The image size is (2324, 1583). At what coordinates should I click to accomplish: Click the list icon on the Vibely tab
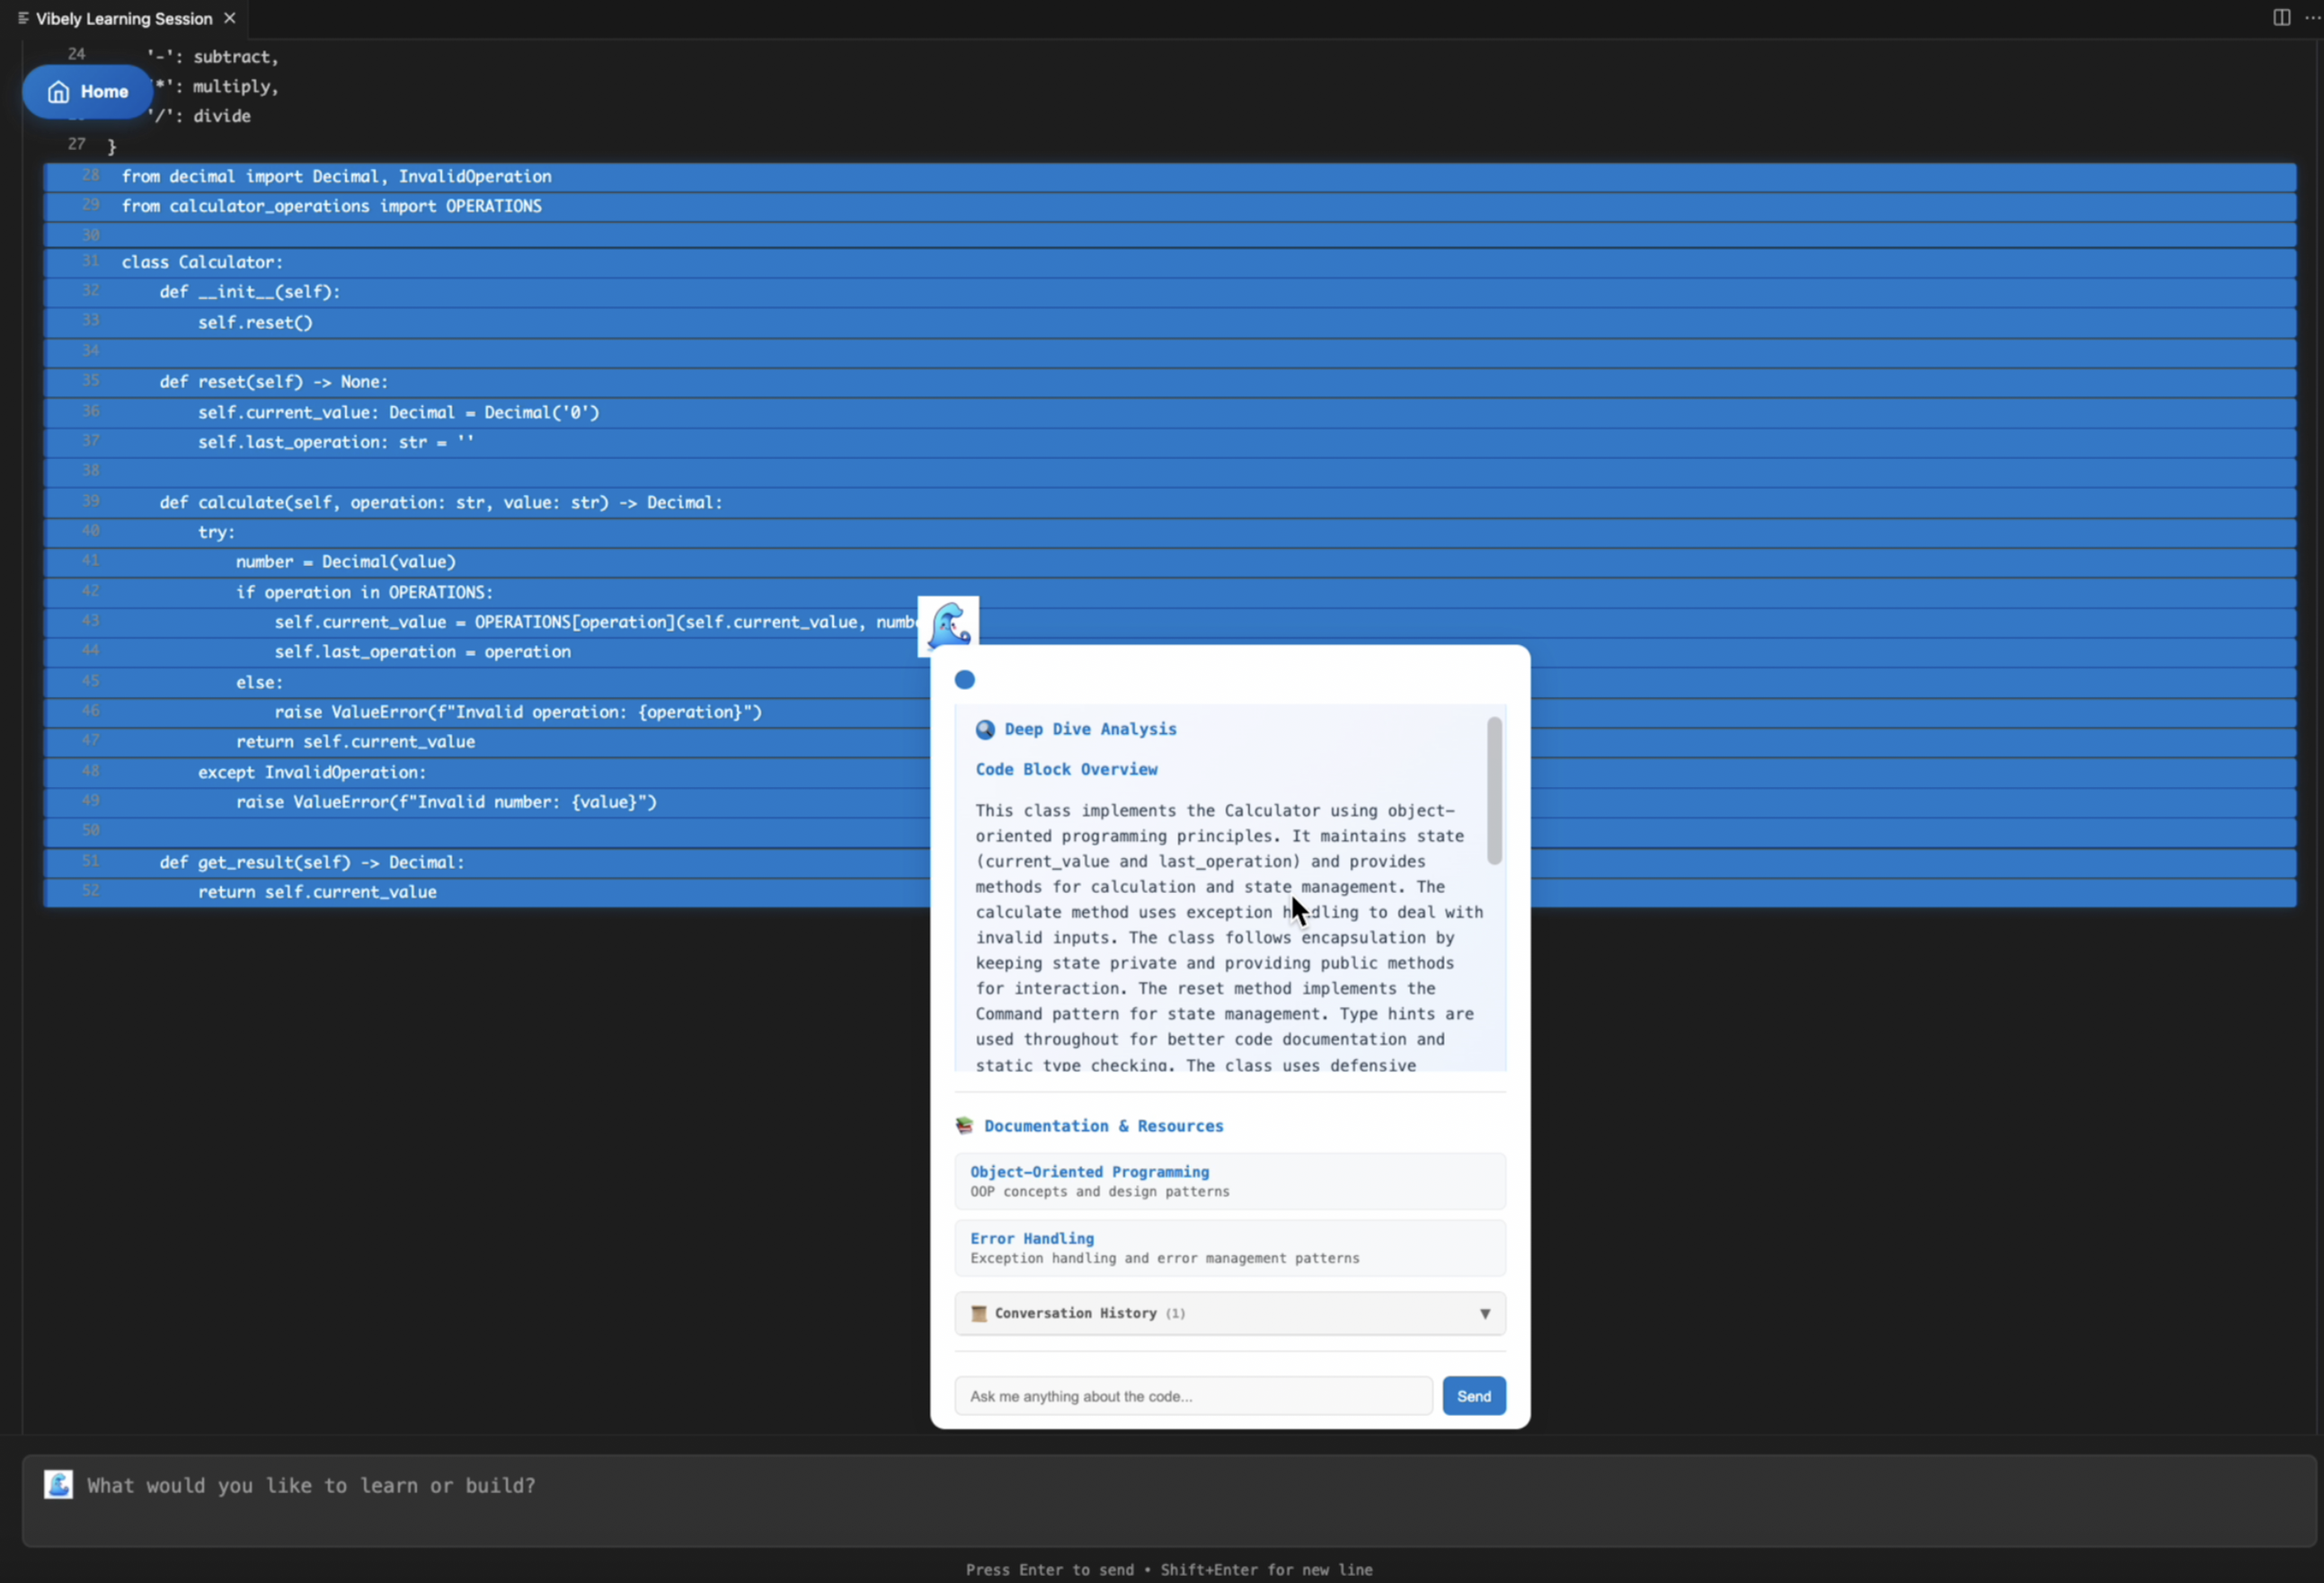23,18
